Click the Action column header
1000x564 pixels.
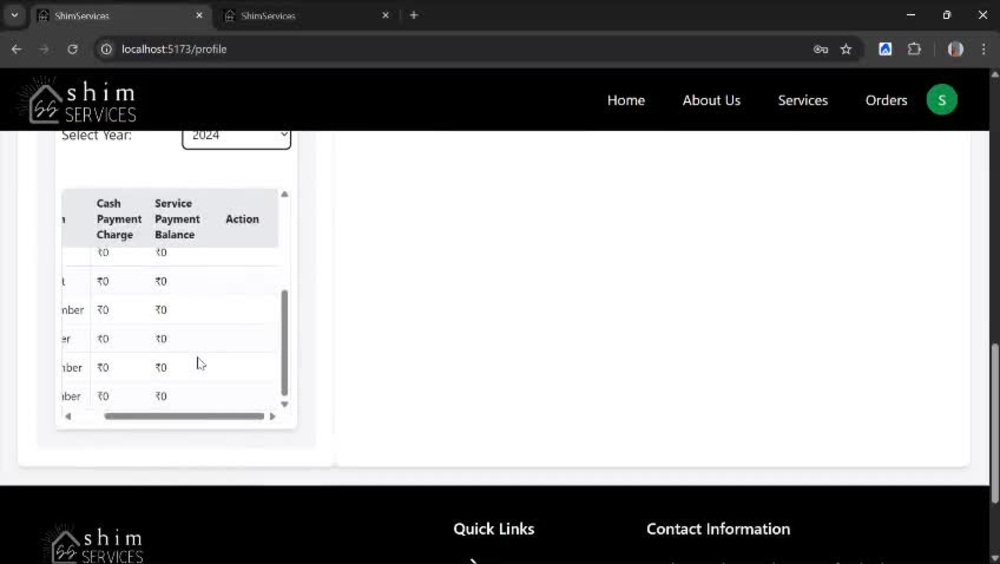[242, 219]
